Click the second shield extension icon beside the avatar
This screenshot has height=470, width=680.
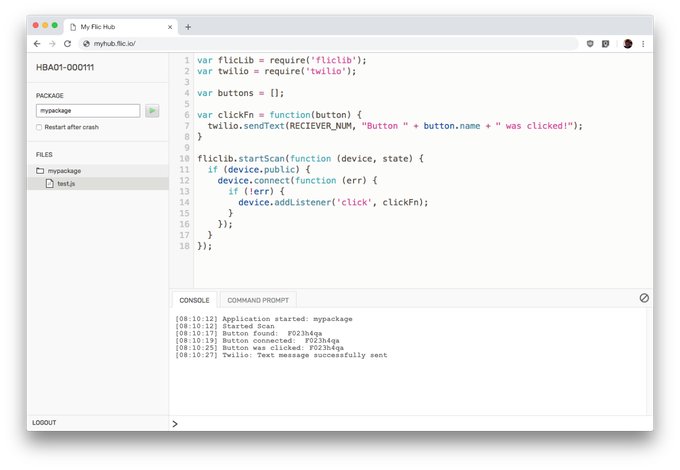pyautogui.click(x=607, y=44)
